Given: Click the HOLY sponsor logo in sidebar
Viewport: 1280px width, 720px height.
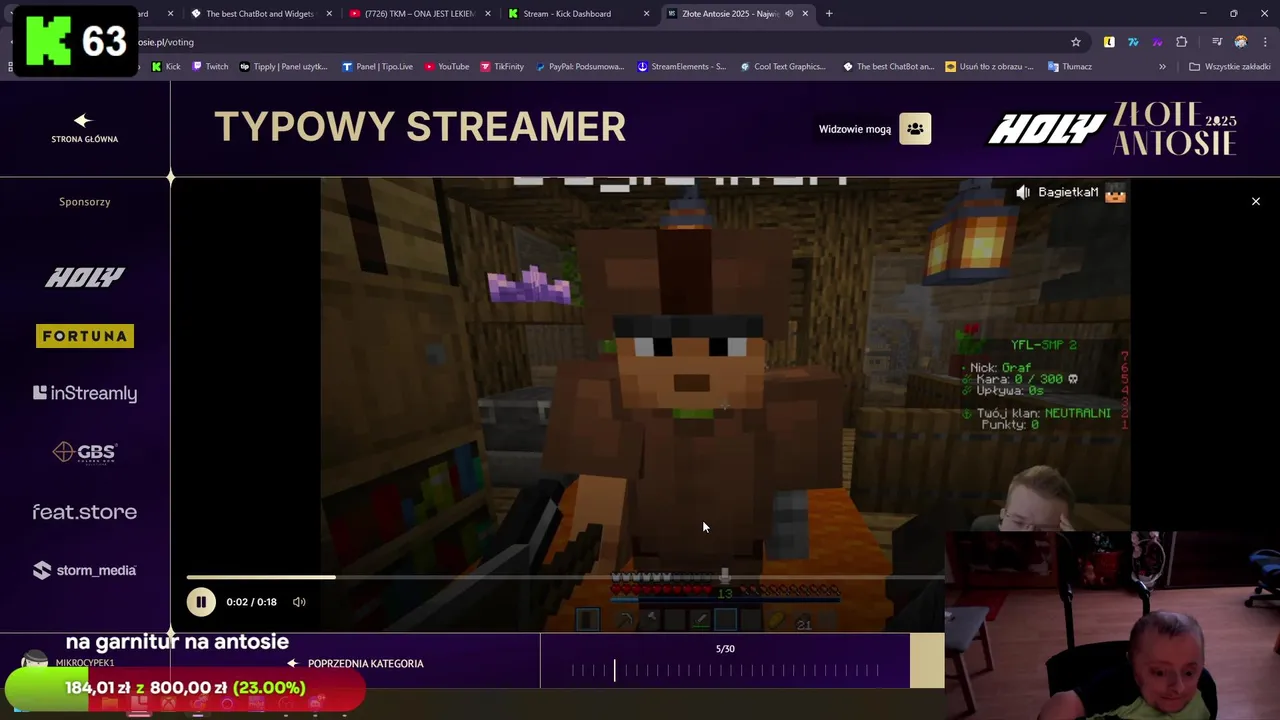Looking at the screenshot, I should click(x=85, y=277).
